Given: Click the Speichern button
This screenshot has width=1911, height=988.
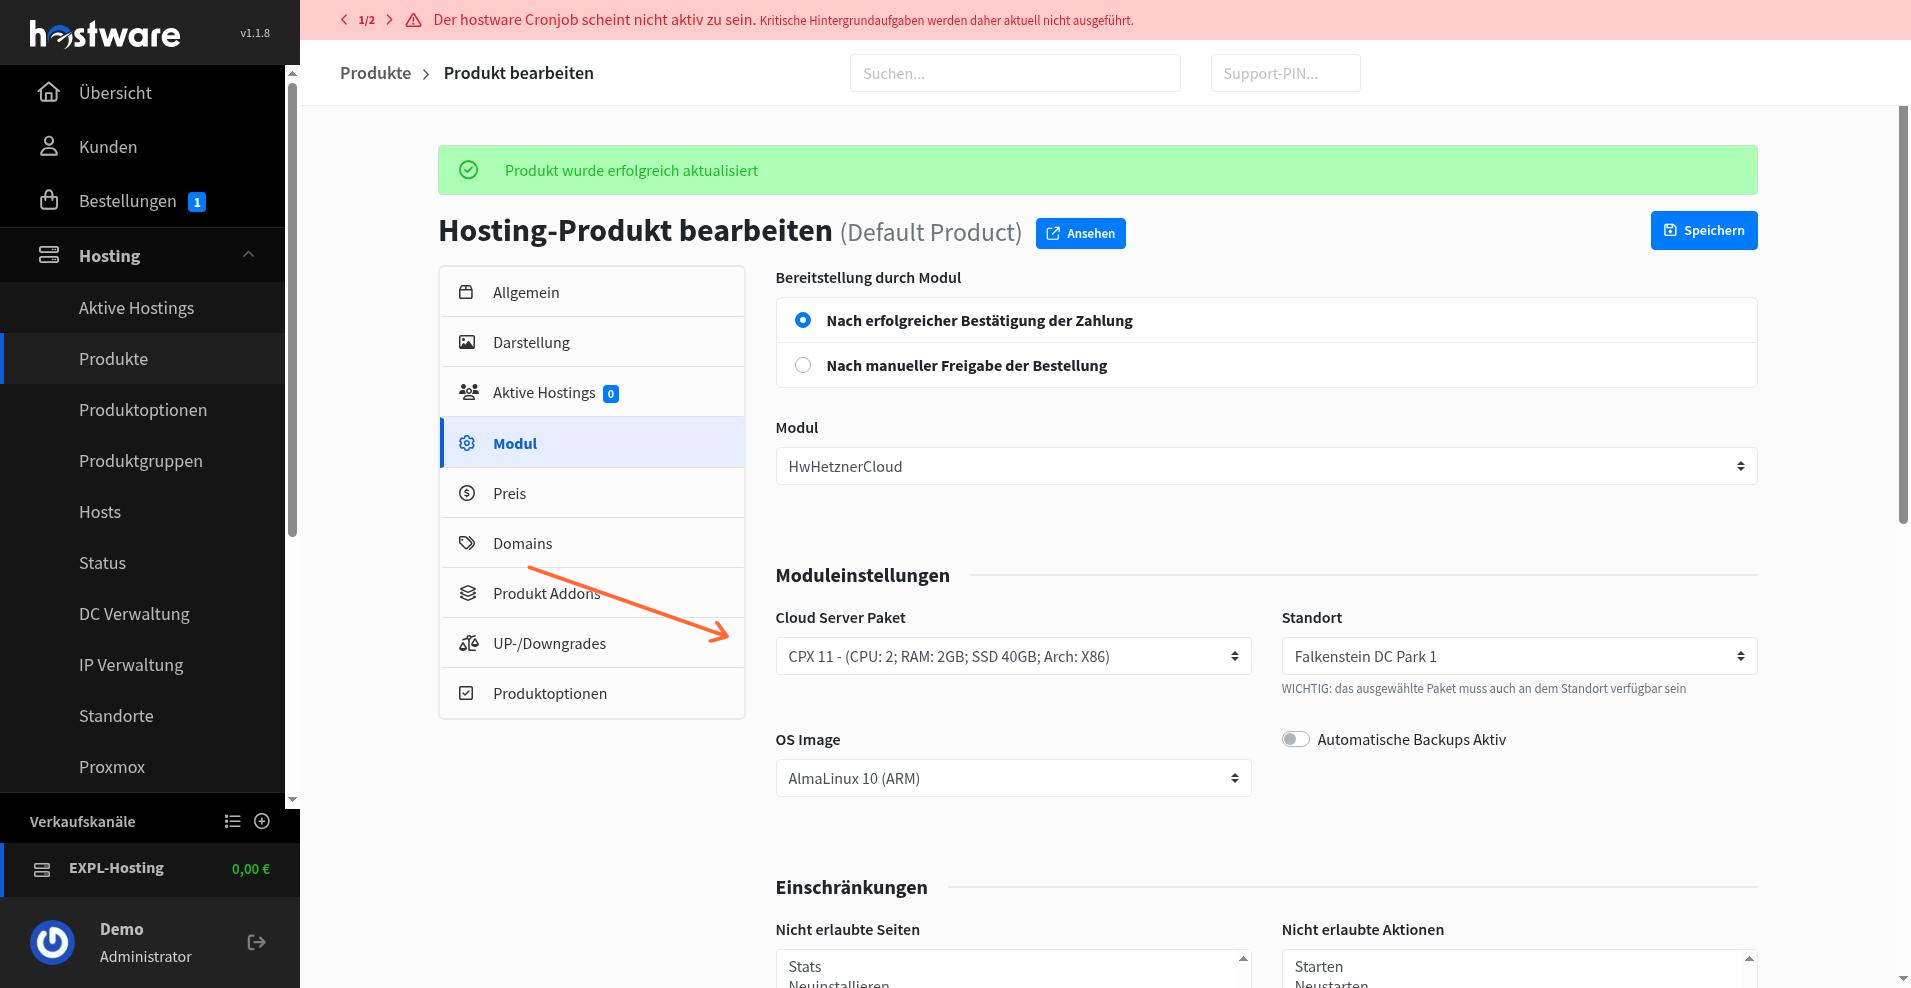Looking at the screenshot, I should [1703, 230].
